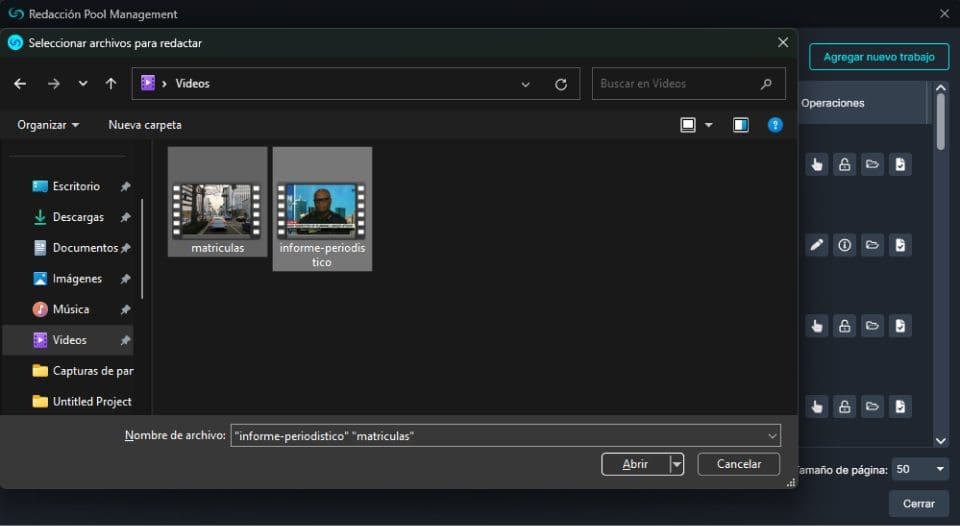
Task: Go back using the left arrow
Action: coord(20,84)
